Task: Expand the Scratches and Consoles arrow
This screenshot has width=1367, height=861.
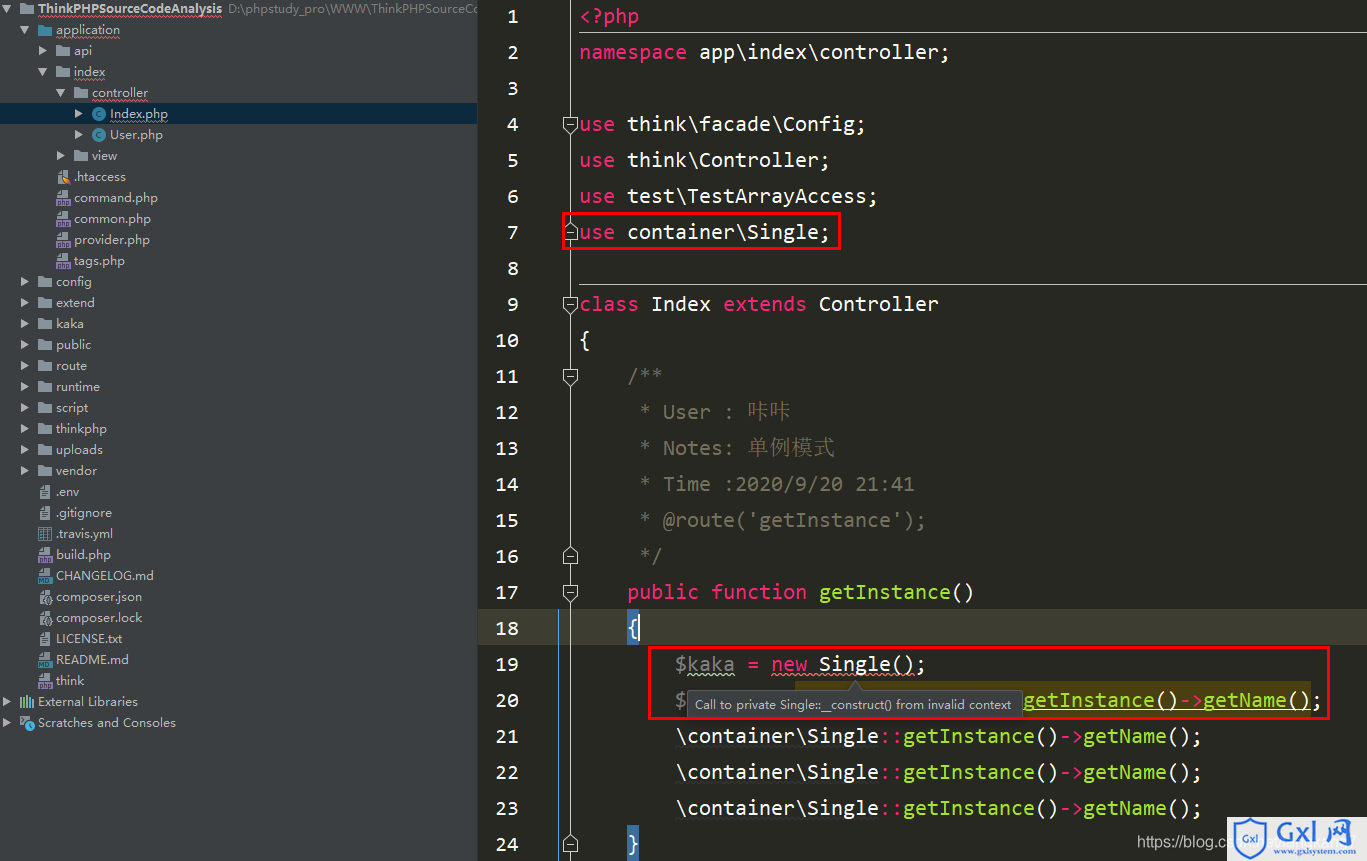Action: 7,723
